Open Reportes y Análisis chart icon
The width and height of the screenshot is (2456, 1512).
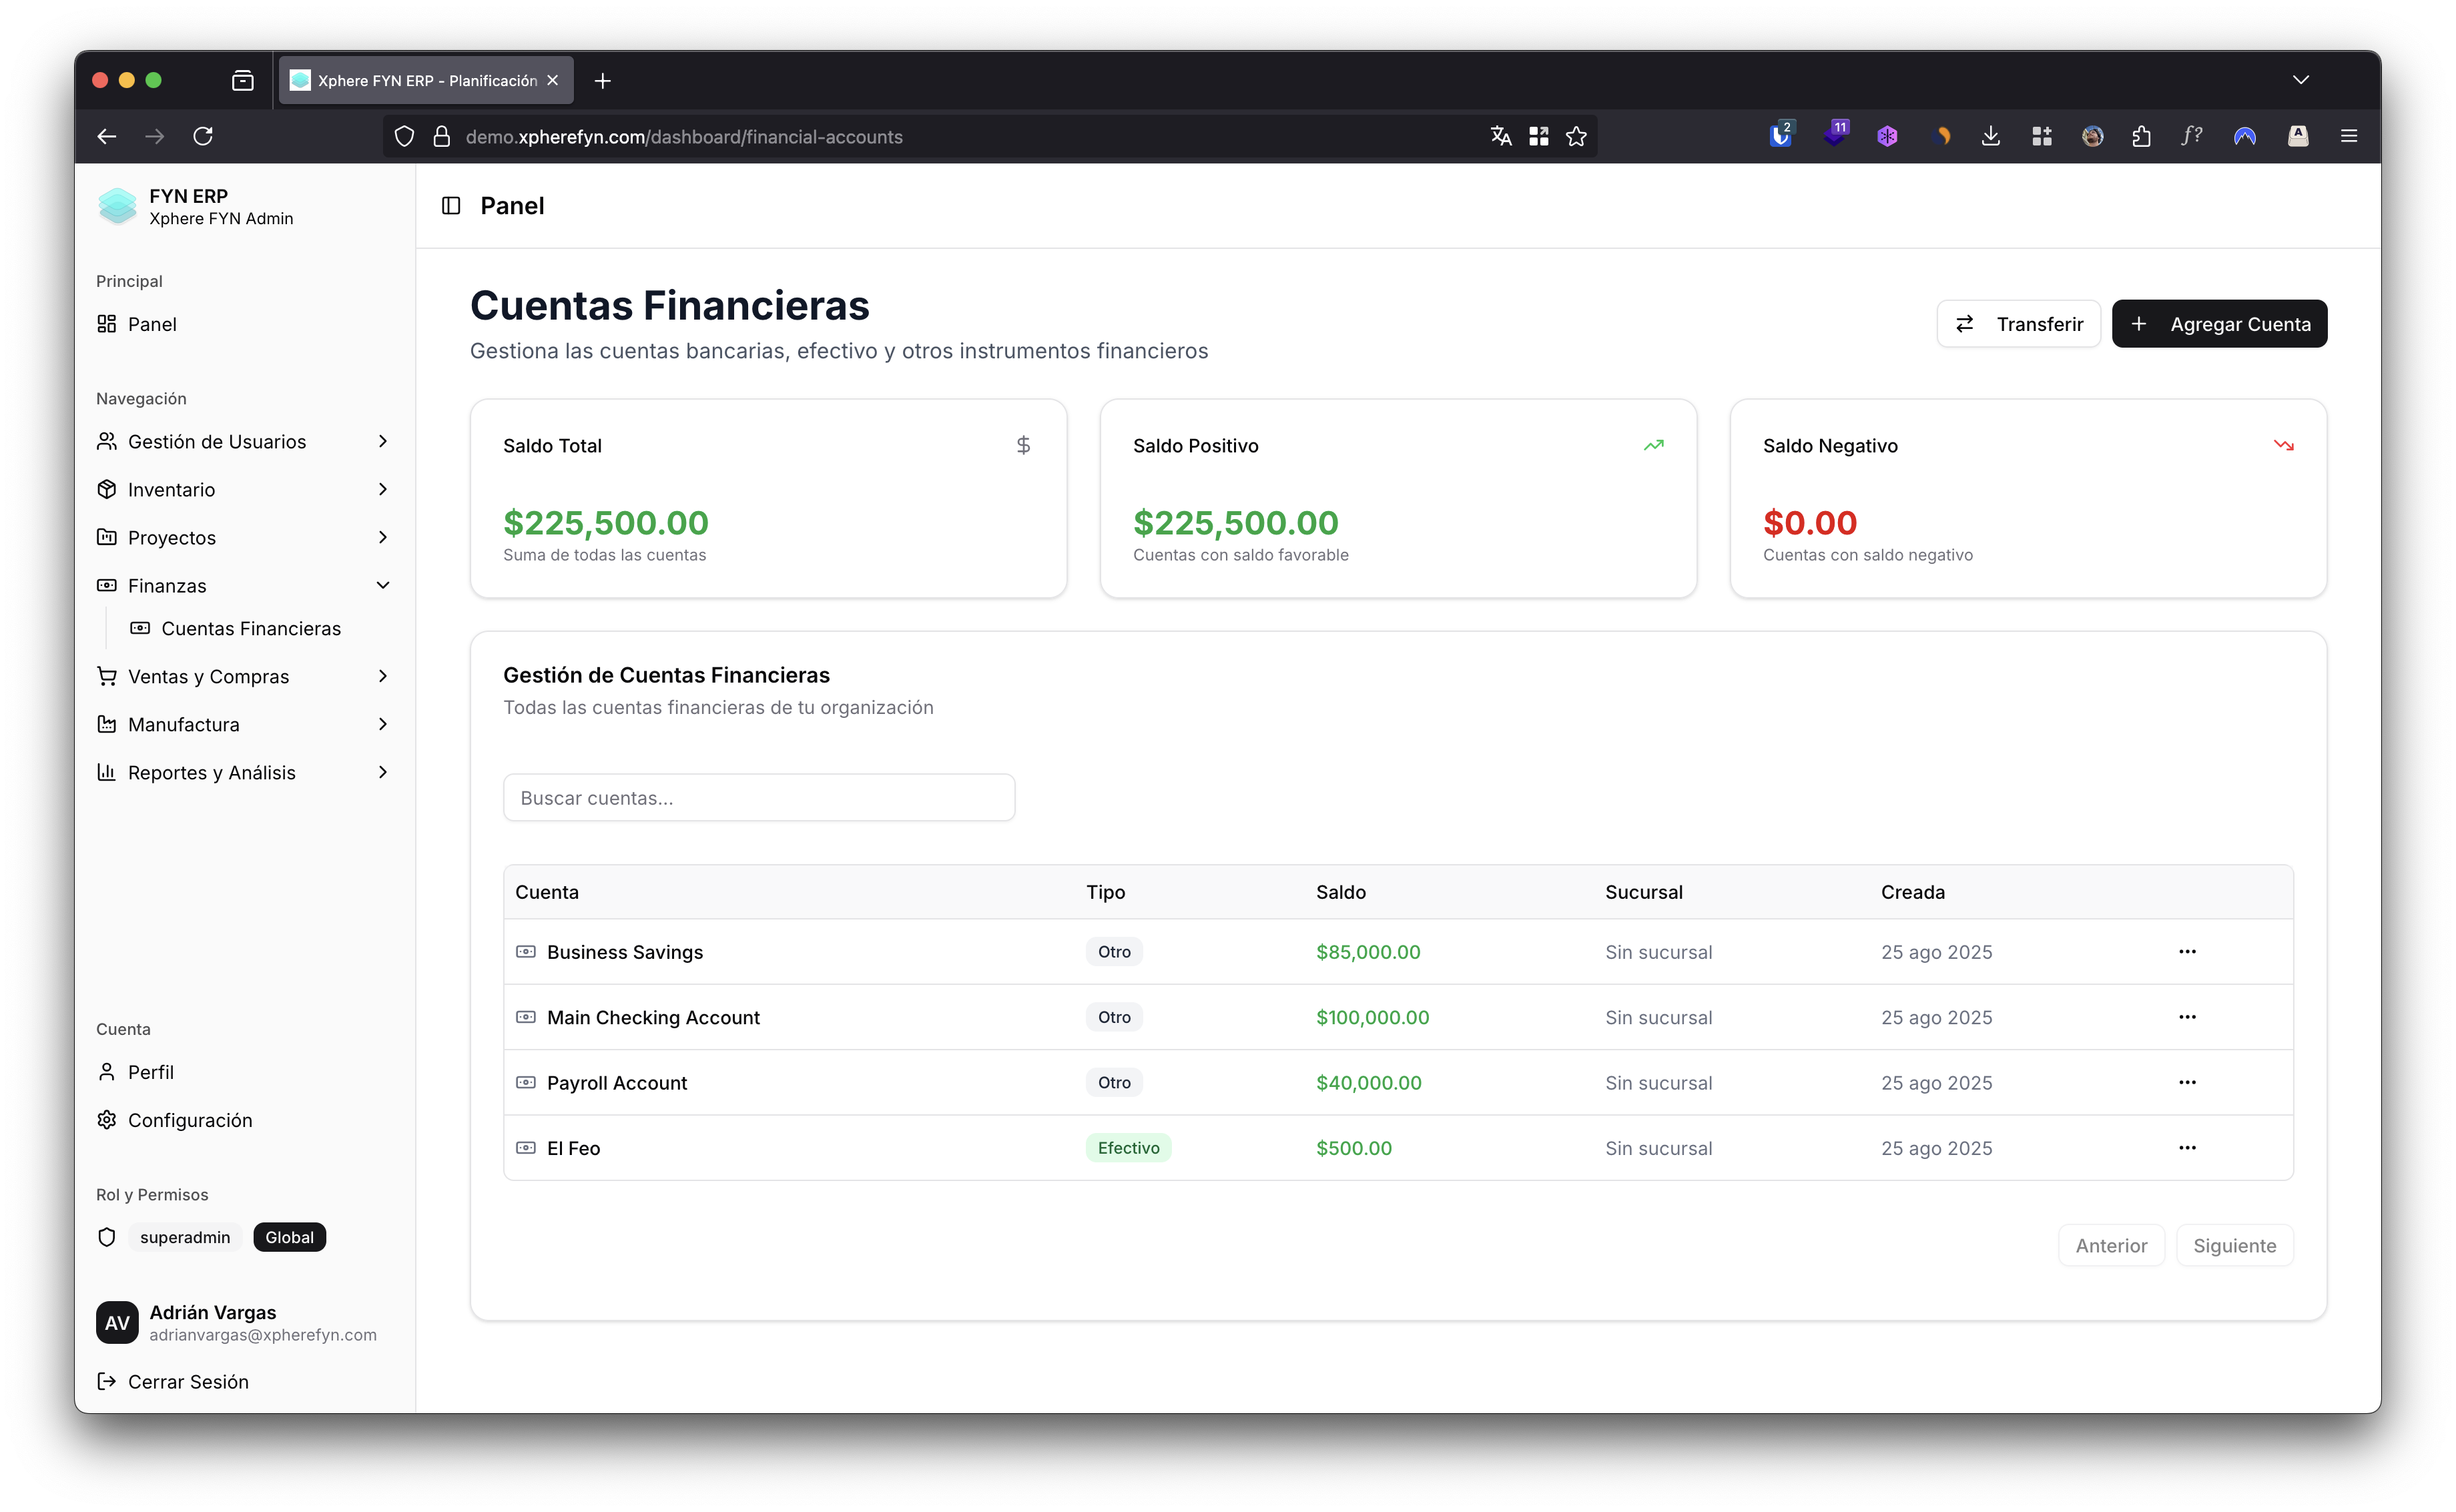(x=107, y=772)
